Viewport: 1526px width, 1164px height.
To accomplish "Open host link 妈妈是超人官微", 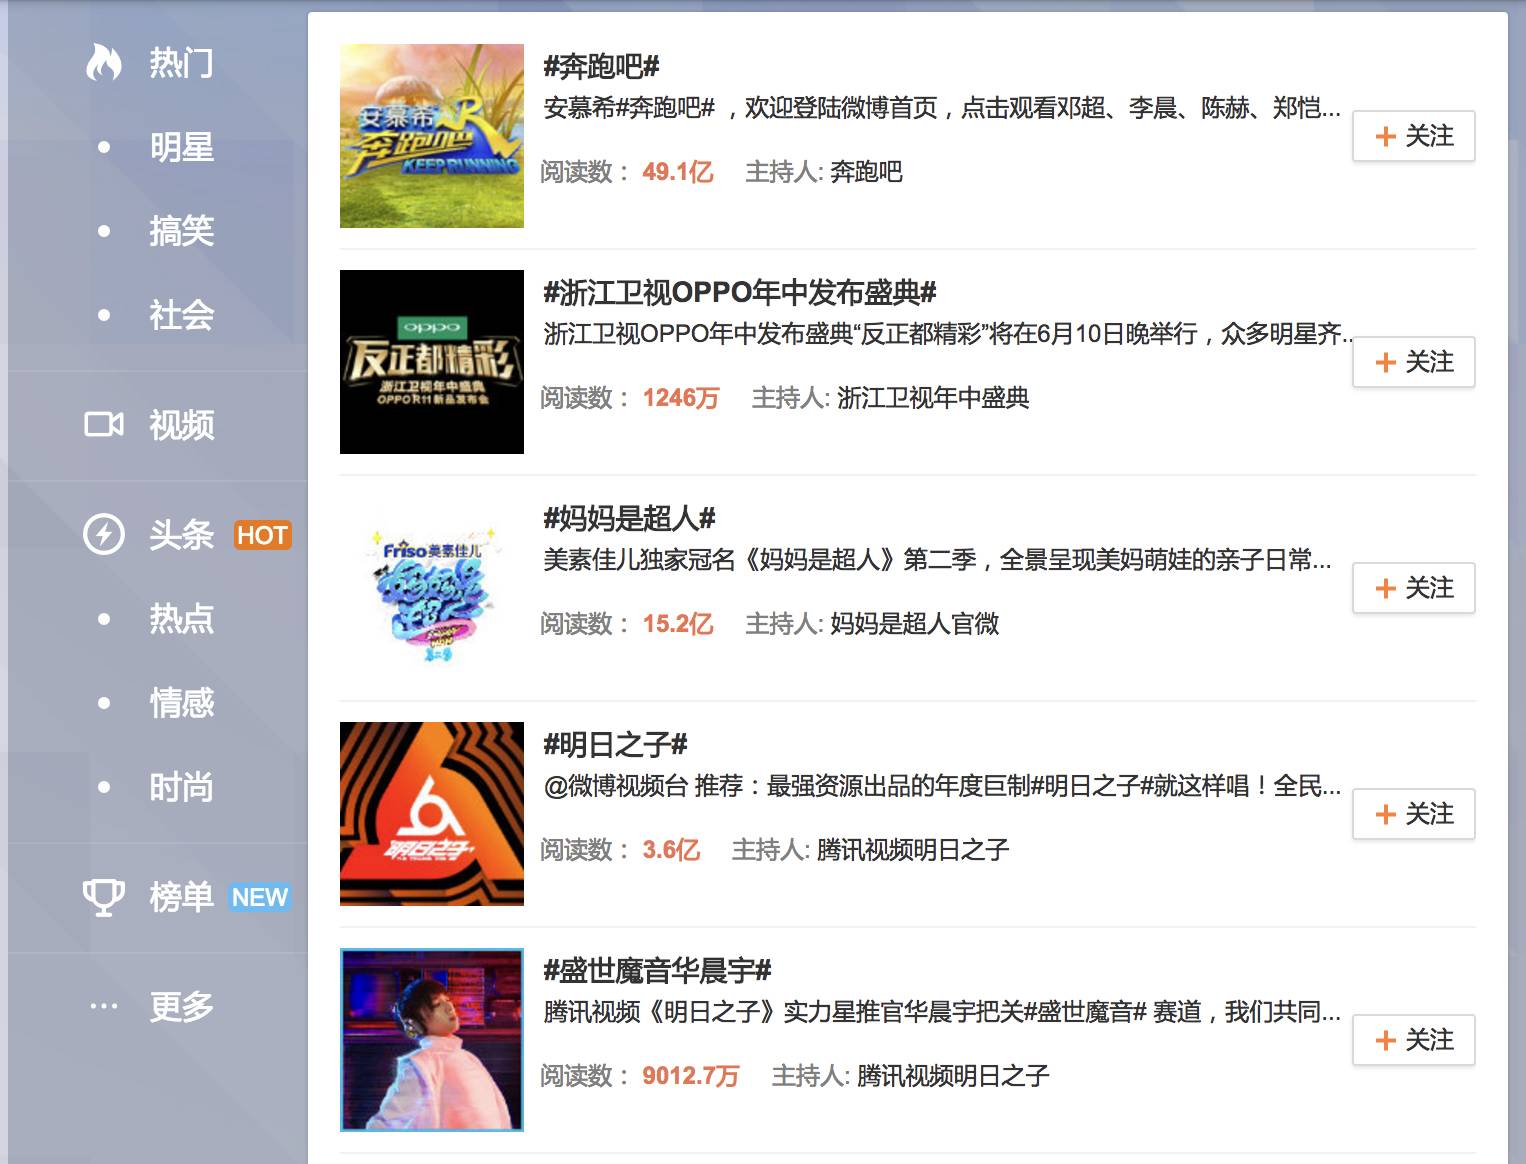I will click(915, 624).
